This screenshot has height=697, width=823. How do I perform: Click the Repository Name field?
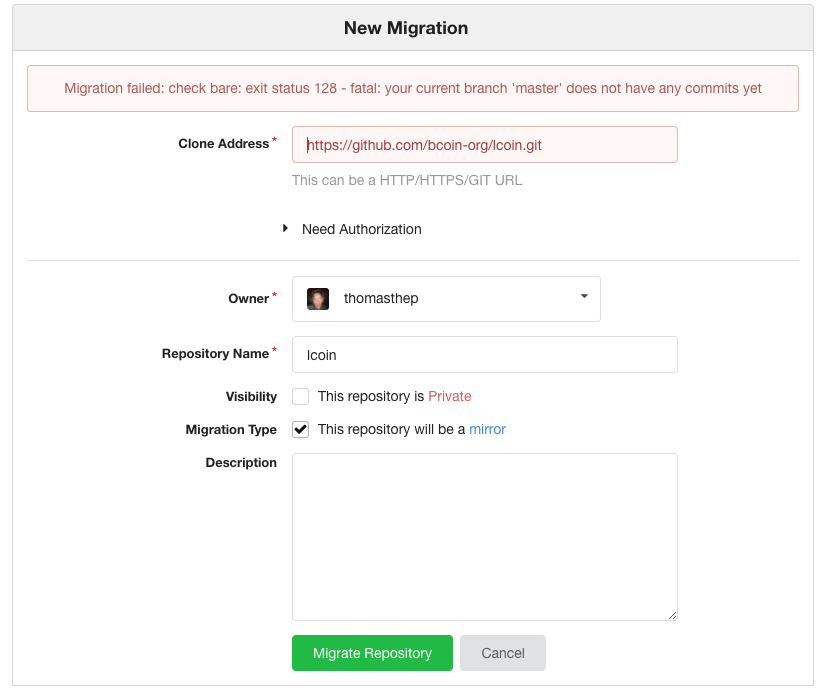484,355
